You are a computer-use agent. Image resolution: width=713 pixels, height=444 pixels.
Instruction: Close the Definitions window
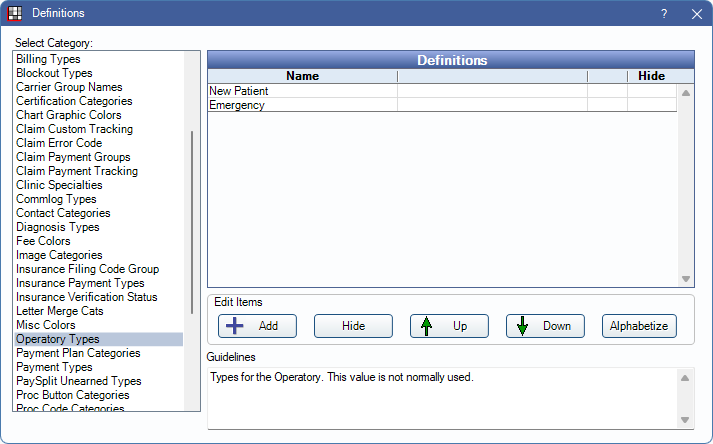pyautogui.click(x=696, y=14)
